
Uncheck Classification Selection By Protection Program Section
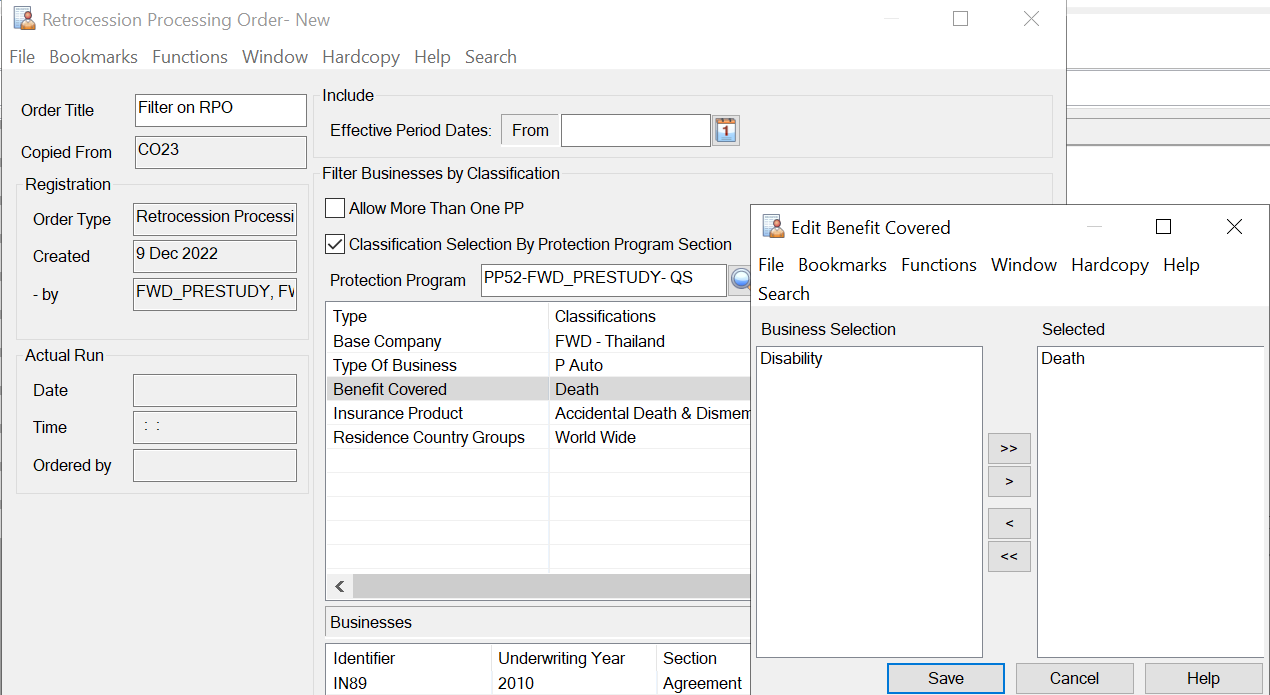pos(335,244)
